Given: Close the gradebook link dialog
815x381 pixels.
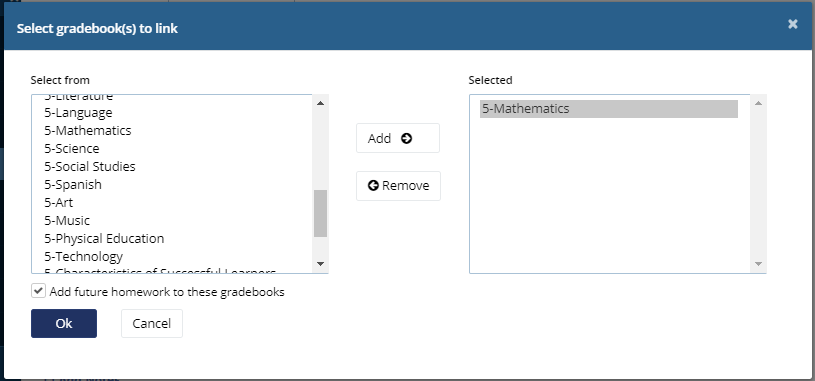Looking at the screenshot, I should click(x=792, y=24).
